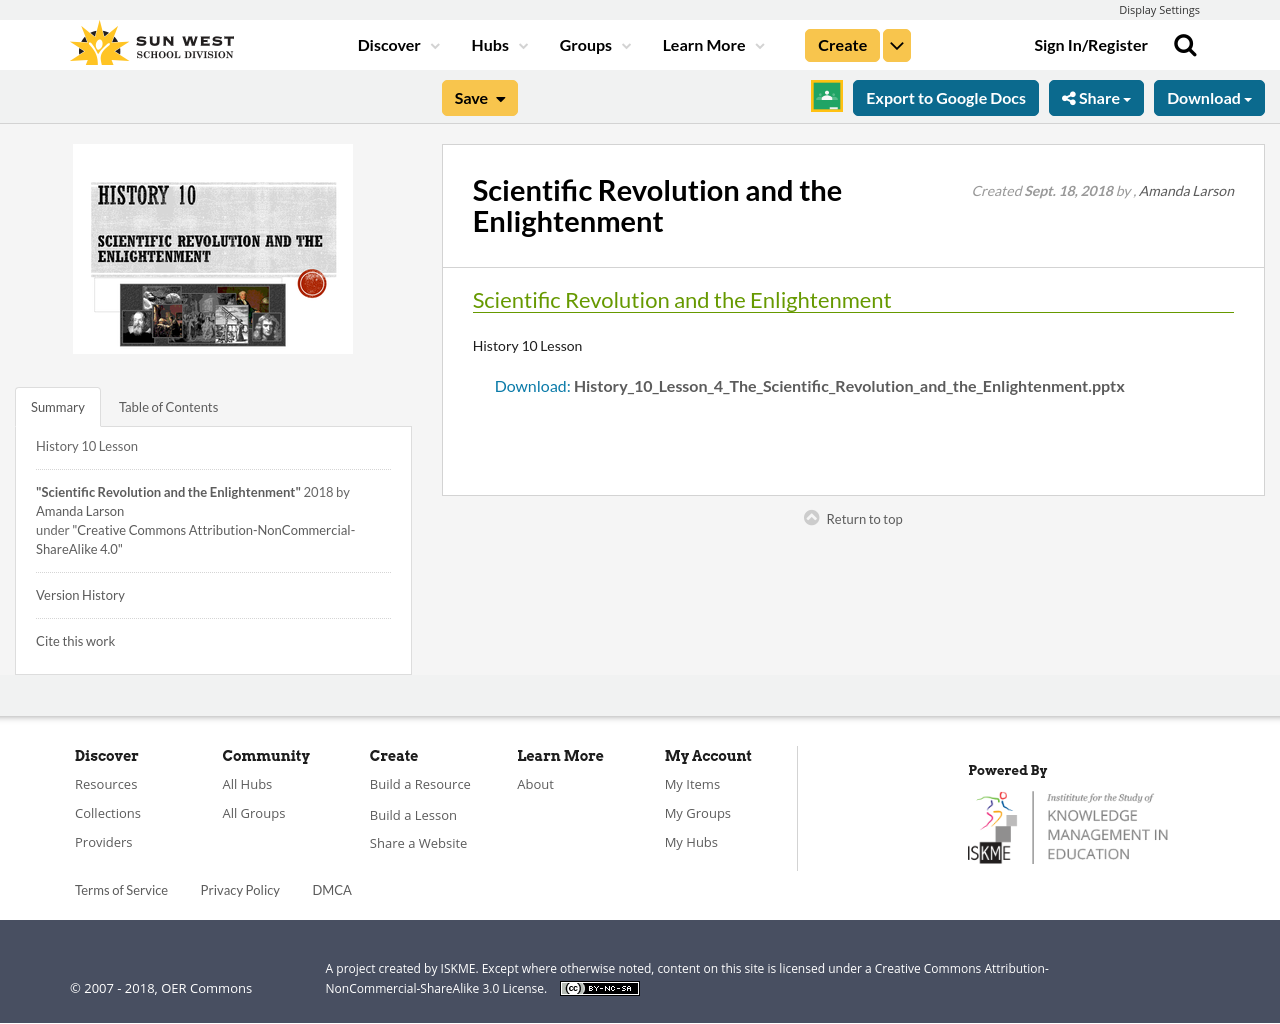1280x1024 pixels.
Task: Open Display Settings
Action: point(1159,8)
